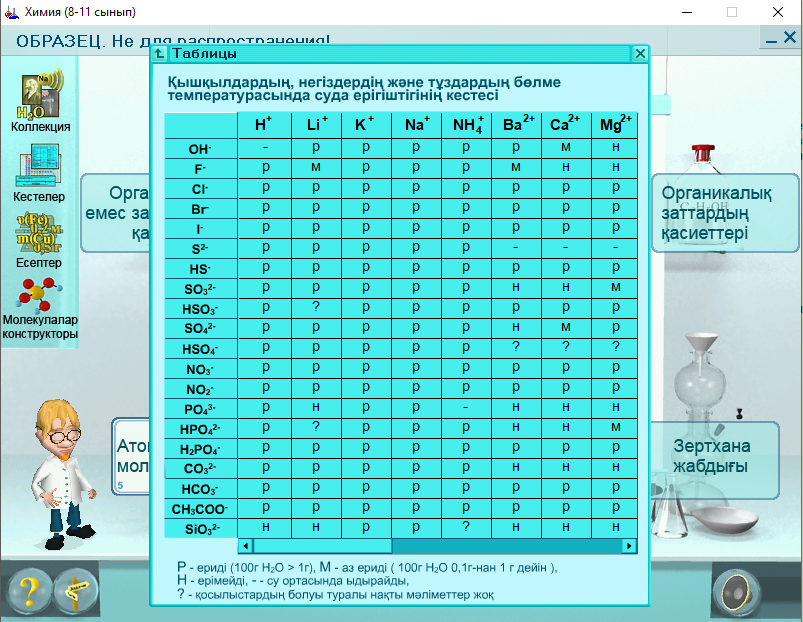Click the HPO₄²⁻ row header

click(x=201, y=429)
